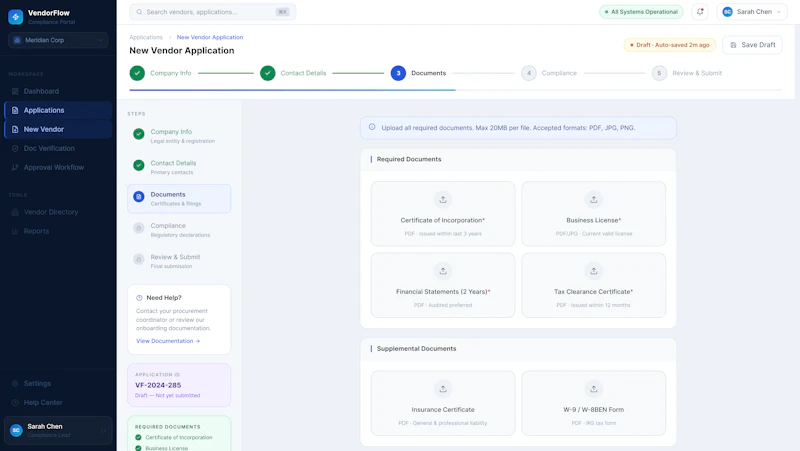Viewport: 800px width, 451px height.
Task: Select New Vendor in the sidebar
Action: 58,129
